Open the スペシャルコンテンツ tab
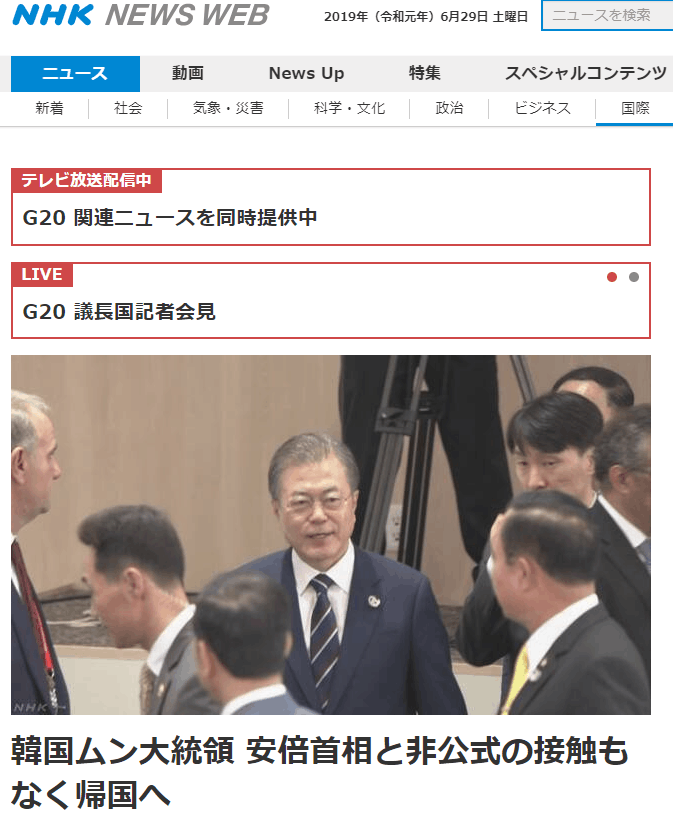 [x=586, y=73]
